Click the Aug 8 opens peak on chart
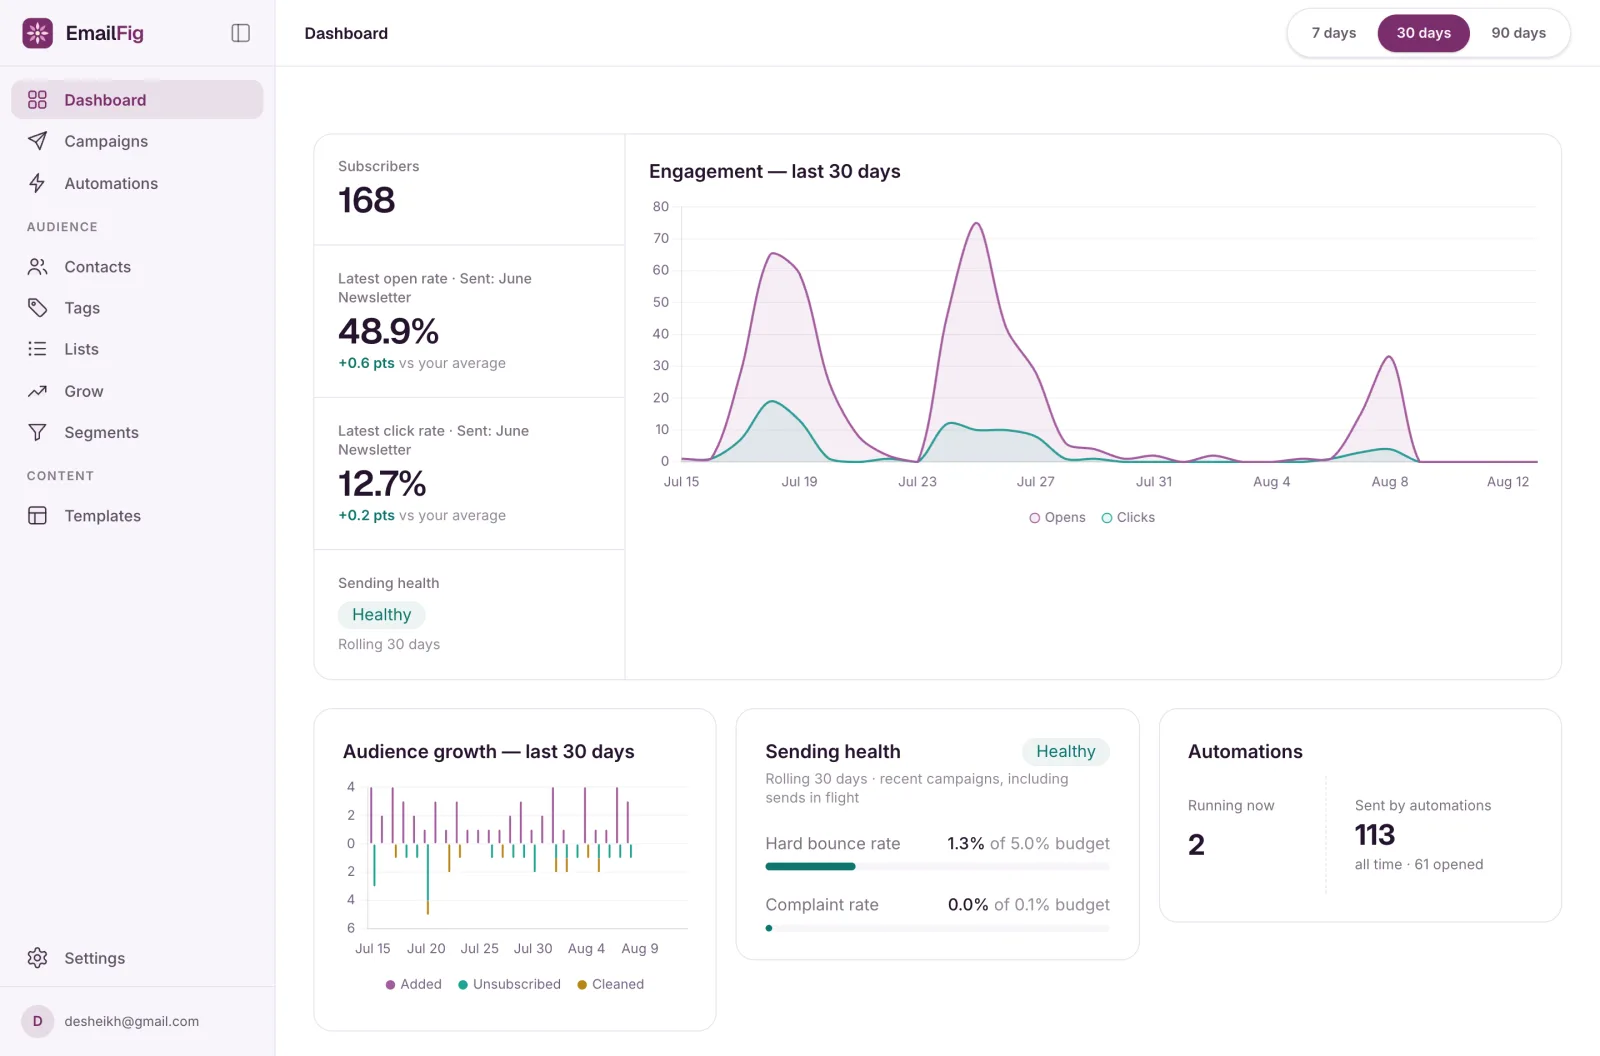The height and width of the screenshot is (1056, 1600). (1389, 357)
